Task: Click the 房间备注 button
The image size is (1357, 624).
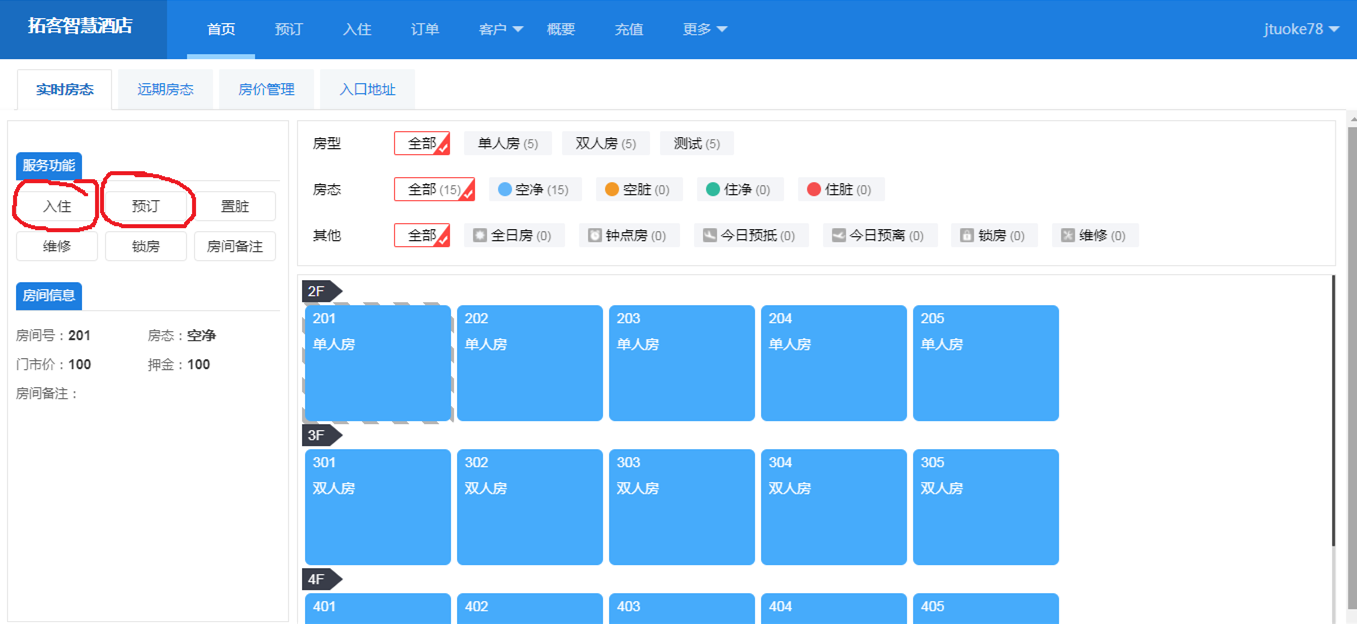Action: (235, 246)
